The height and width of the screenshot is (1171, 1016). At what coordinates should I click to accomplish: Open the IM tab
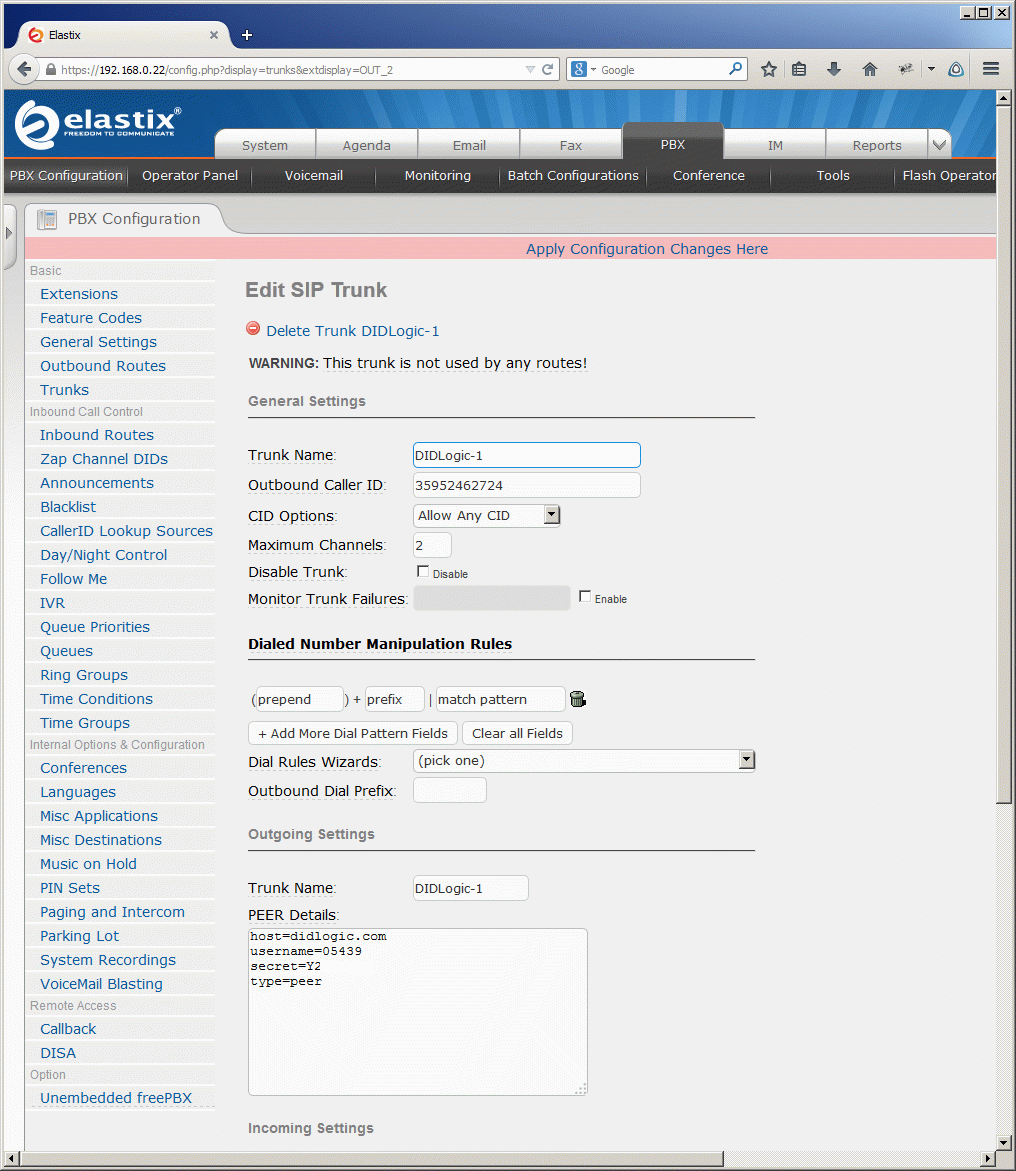(x=775, y=145)
